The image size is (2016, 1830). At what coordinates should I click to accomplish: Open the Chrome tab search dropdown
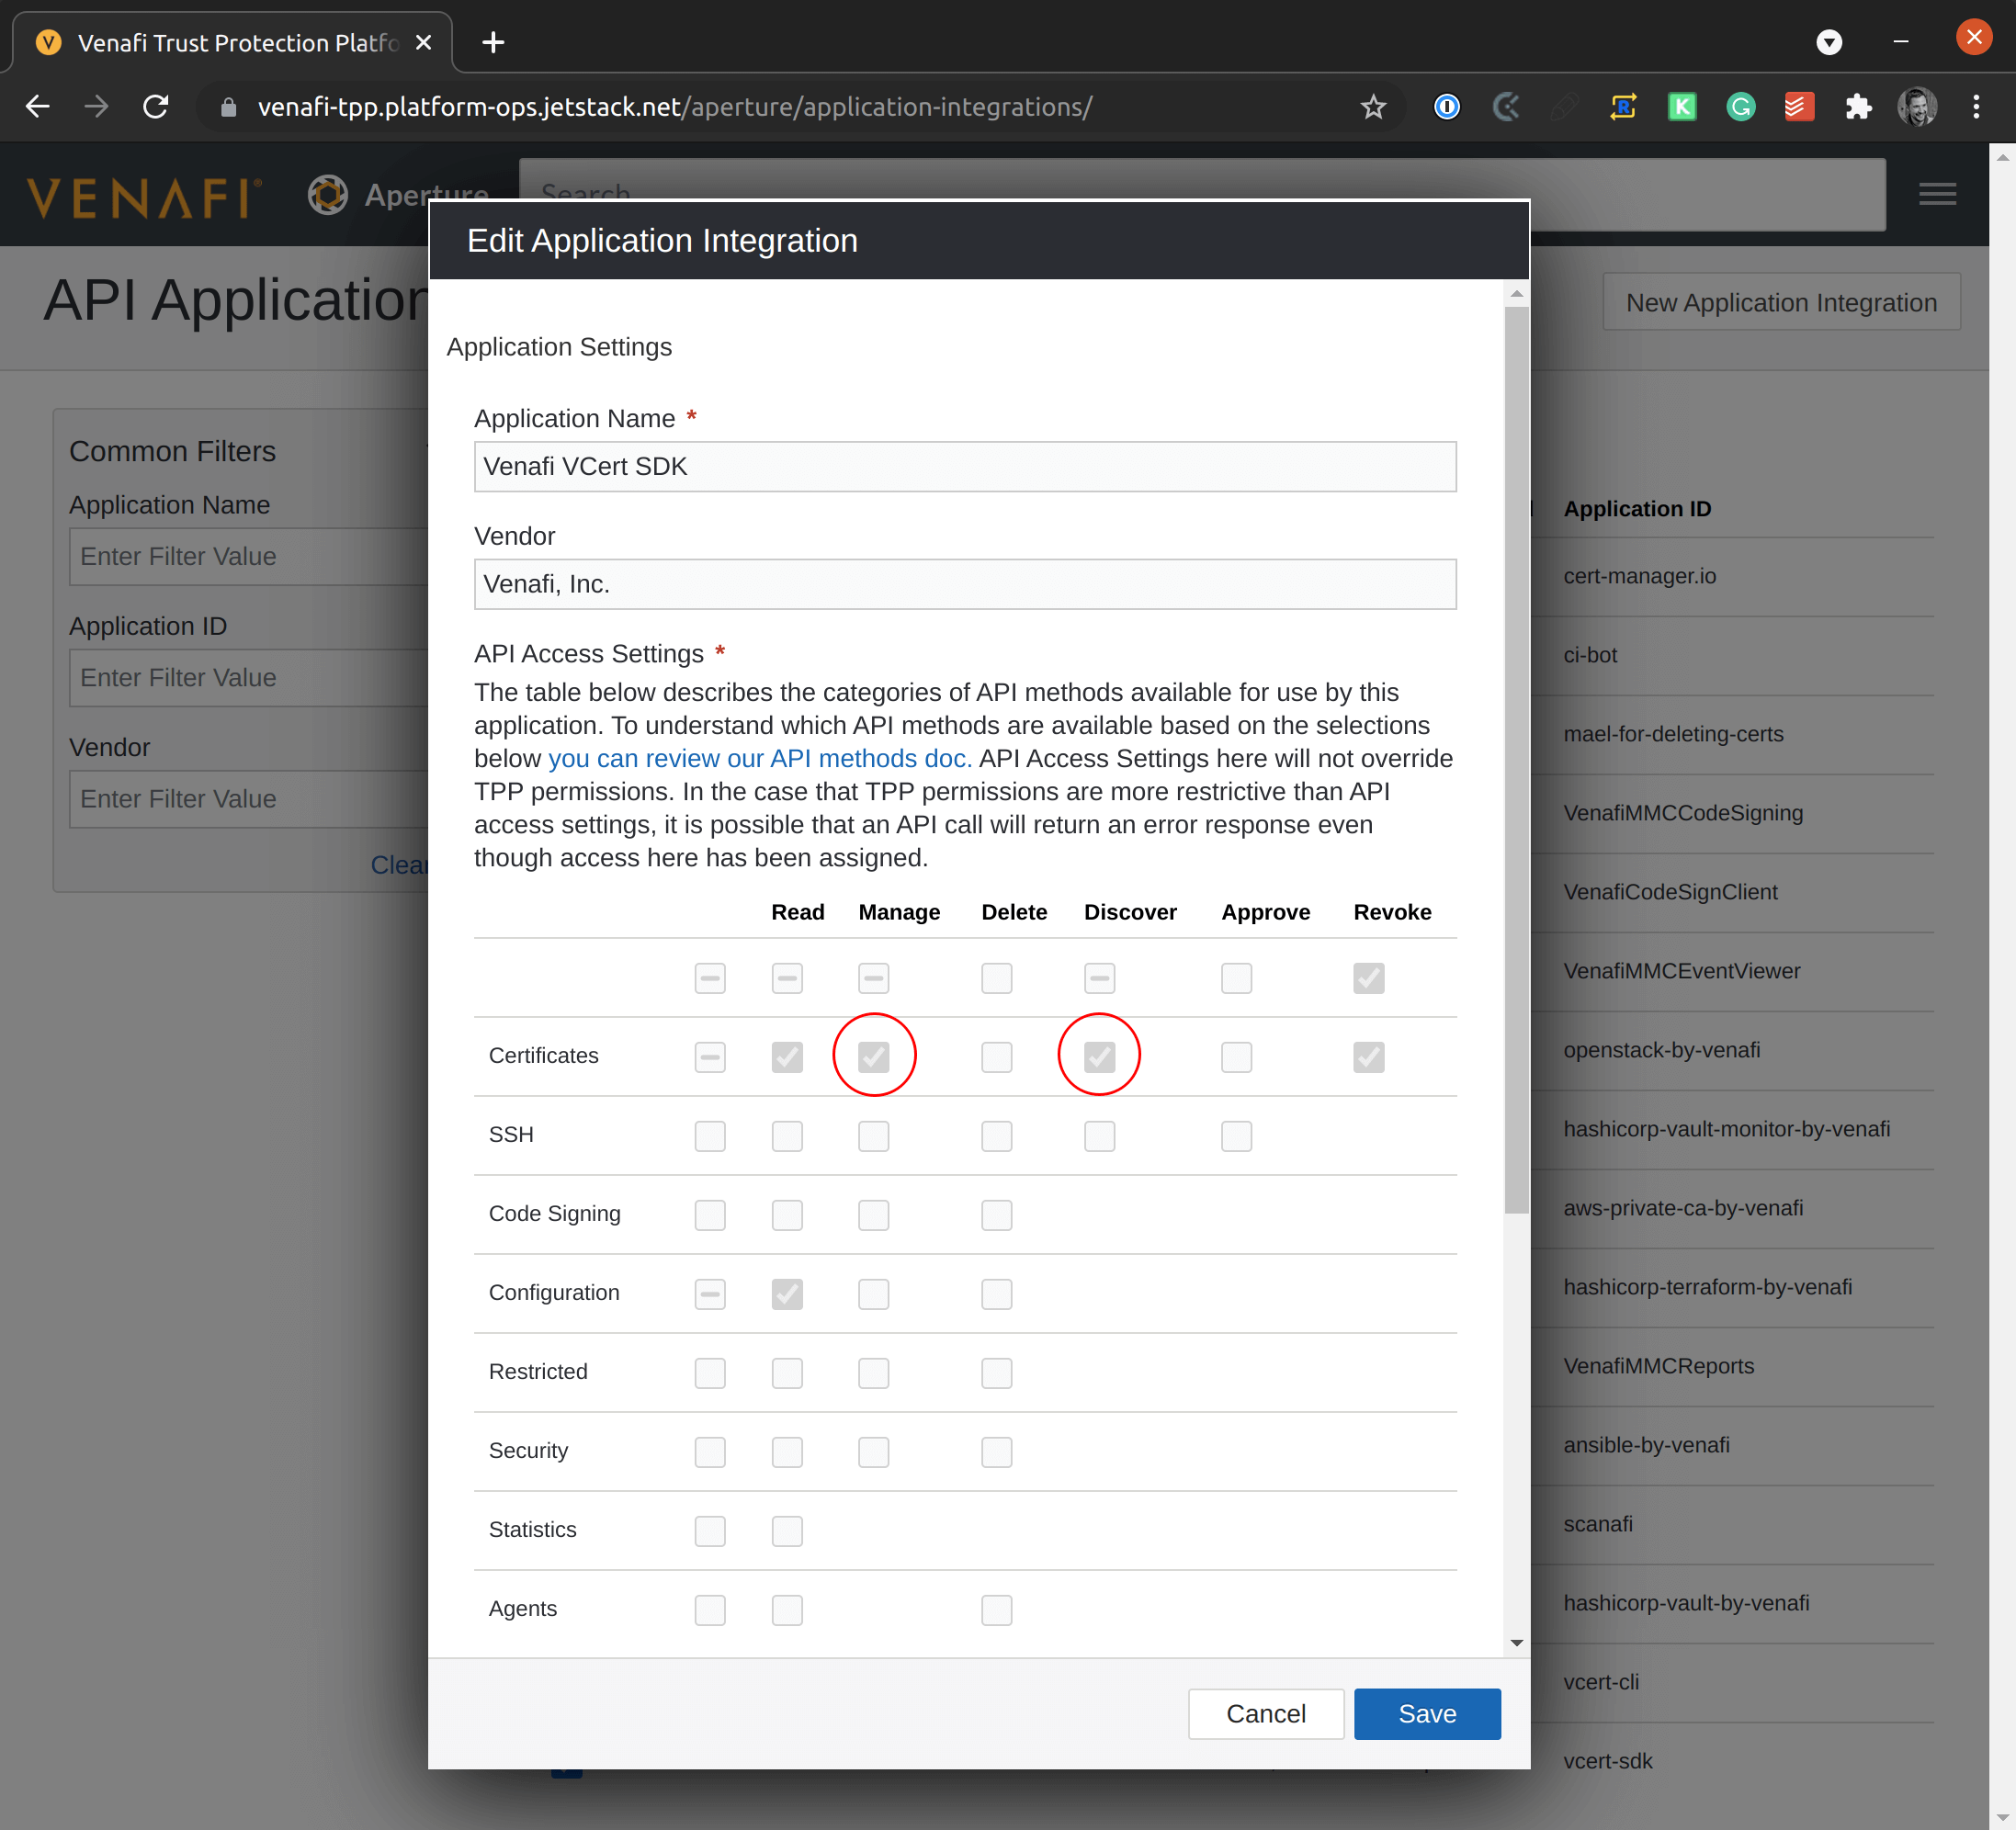click(x=1829, y=42)
